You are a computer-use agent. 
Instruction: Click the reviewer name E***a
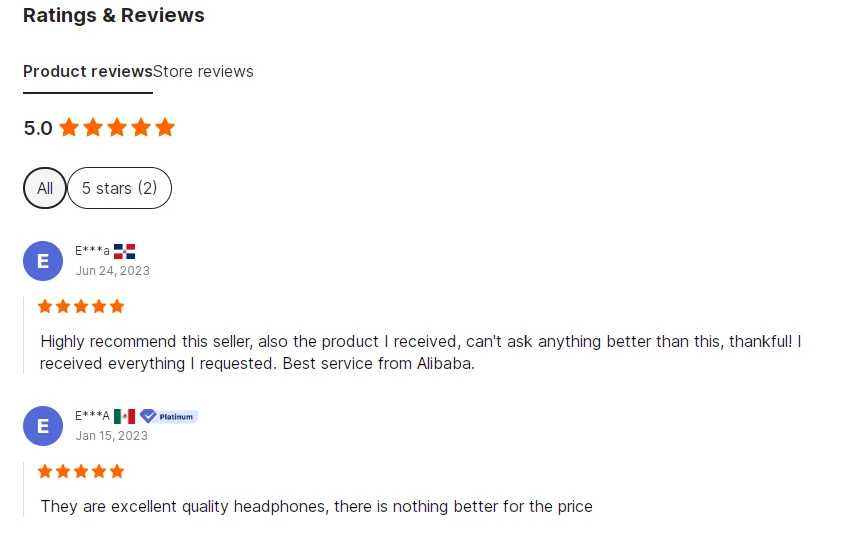coord(92,251)
